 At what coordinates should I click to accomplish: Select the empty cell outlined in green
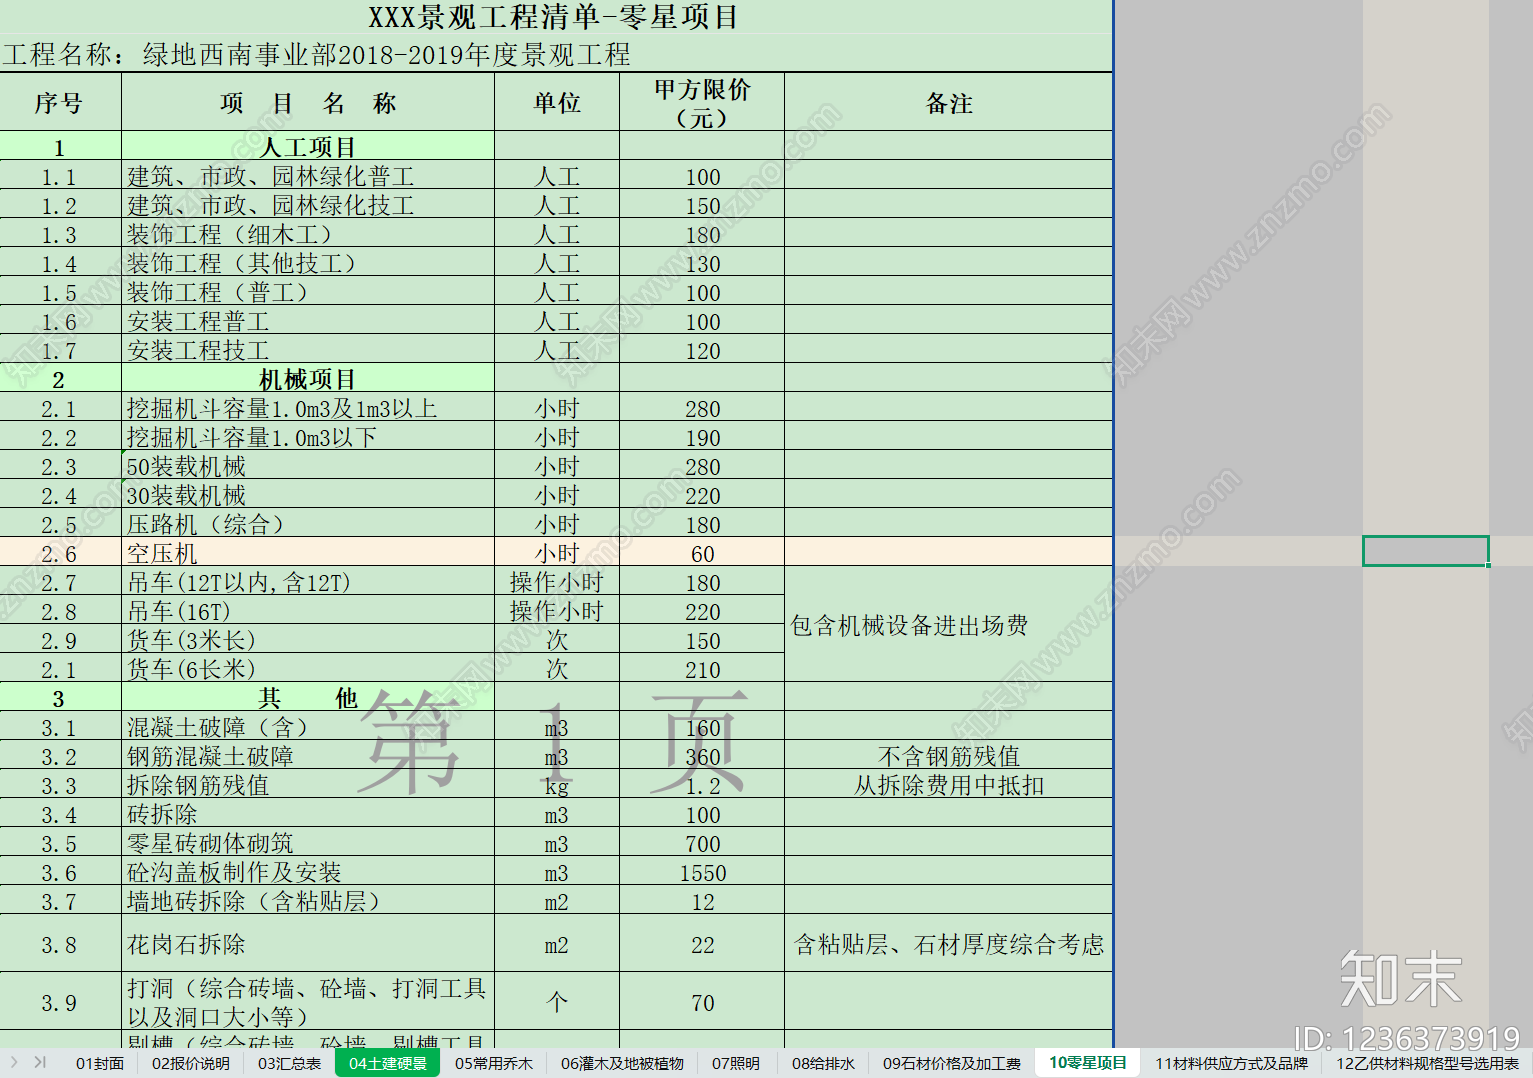coord(1426,551)
